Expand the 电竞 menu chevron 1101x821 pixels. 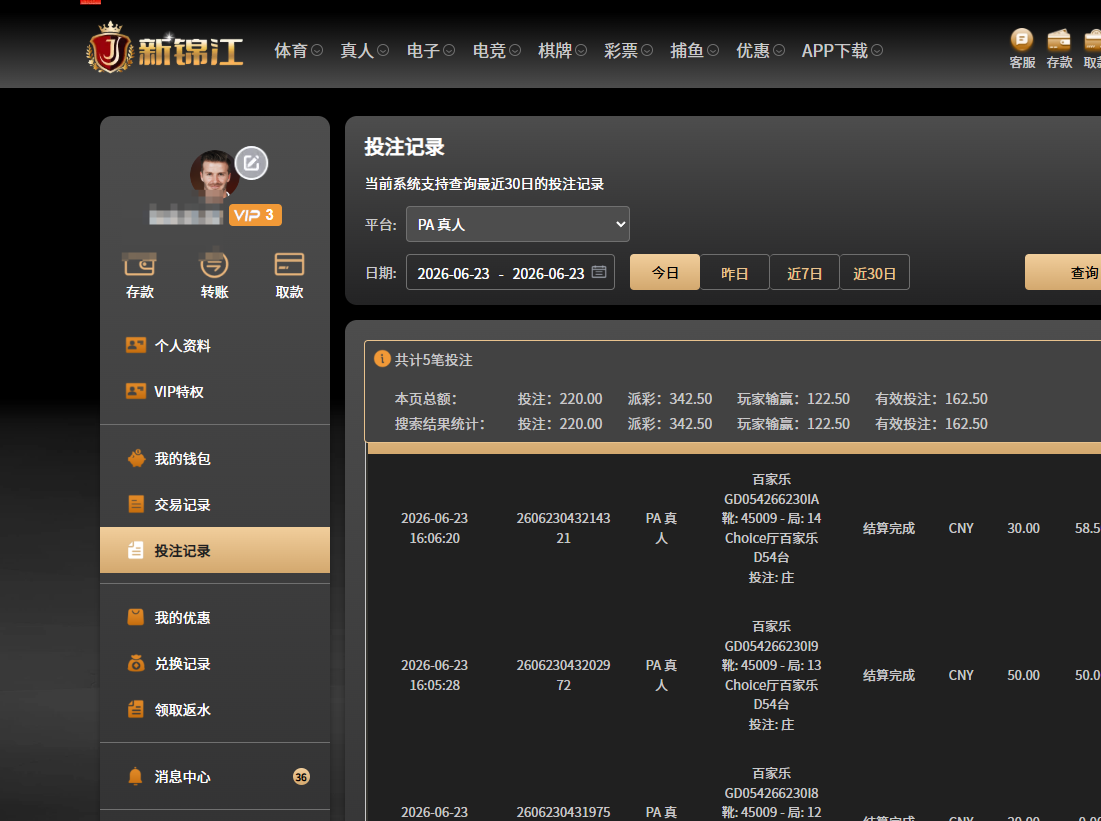click(x=515, y=51)
